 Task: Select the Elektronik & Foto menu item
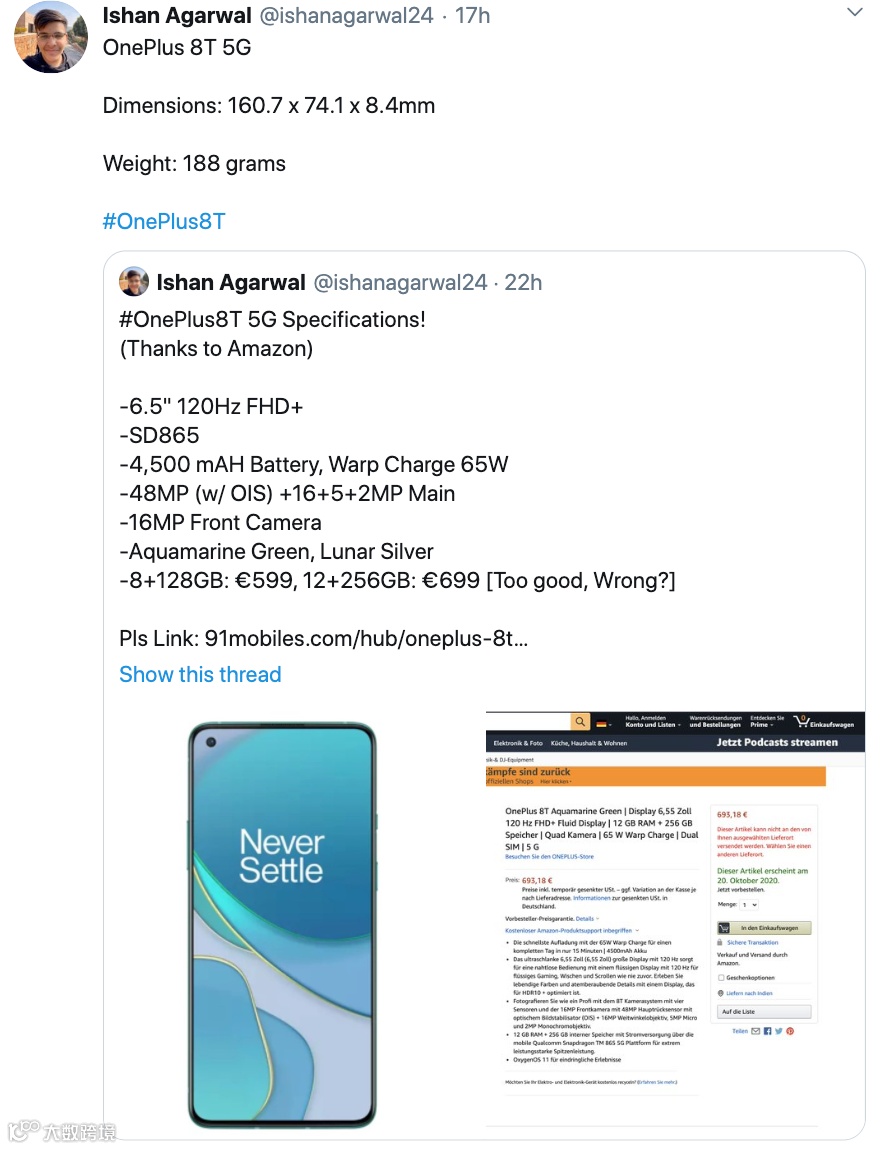518,743
